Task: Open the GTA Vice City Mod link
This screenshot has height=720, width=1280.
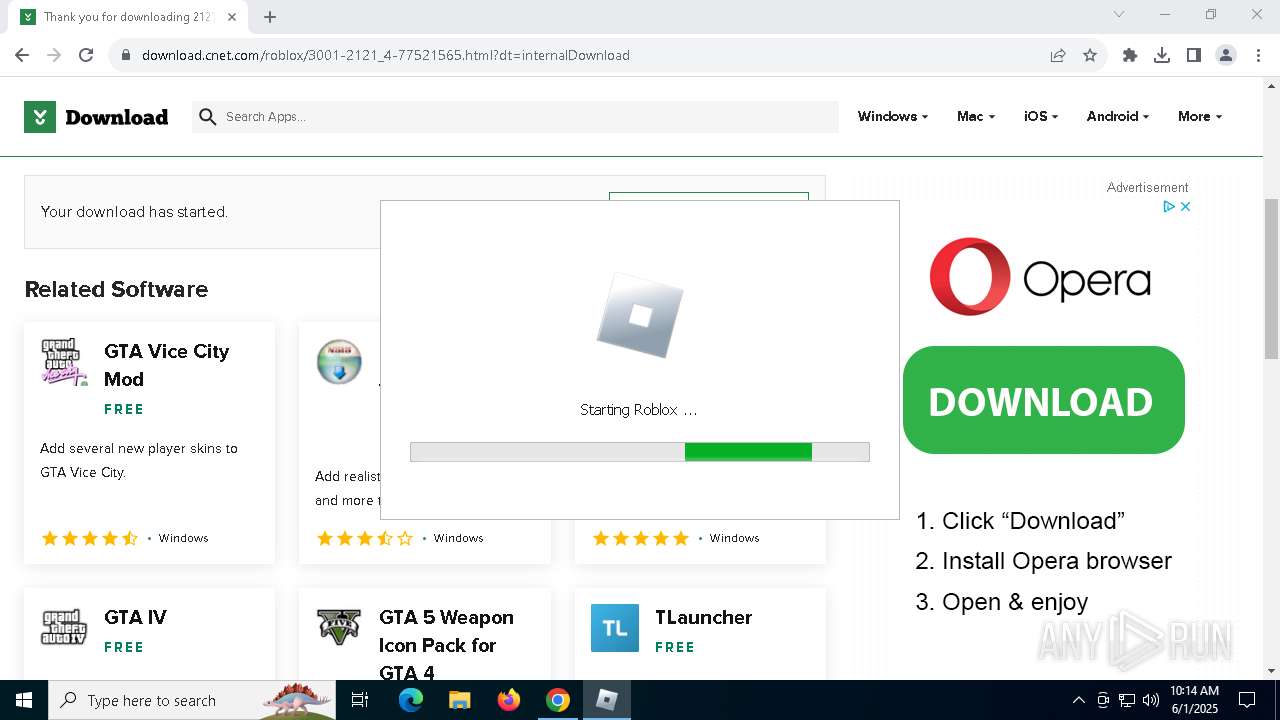Action: (x=166, y=365)
